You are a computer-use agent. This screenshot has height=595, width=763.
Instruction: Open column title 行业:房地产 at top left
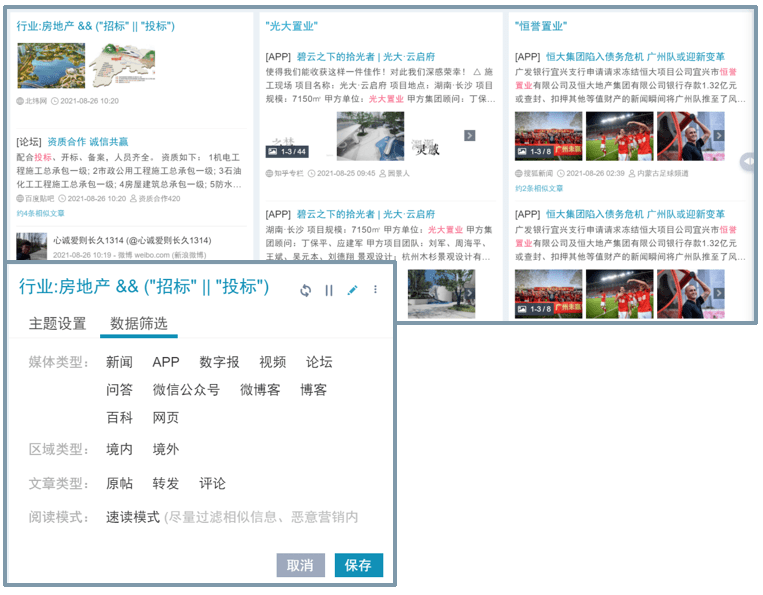(x=95, y=26)
